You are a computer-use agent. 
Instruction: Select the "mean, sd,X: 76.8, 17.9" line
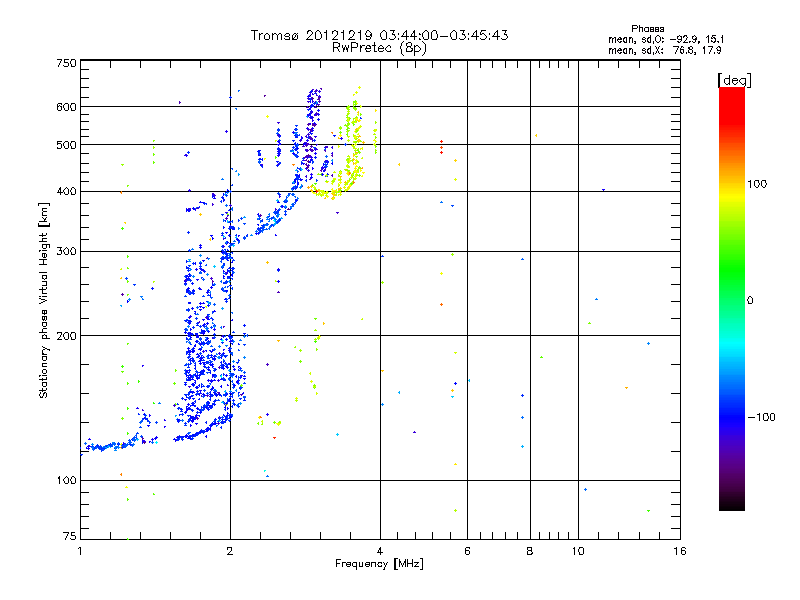tap(664, 50)
